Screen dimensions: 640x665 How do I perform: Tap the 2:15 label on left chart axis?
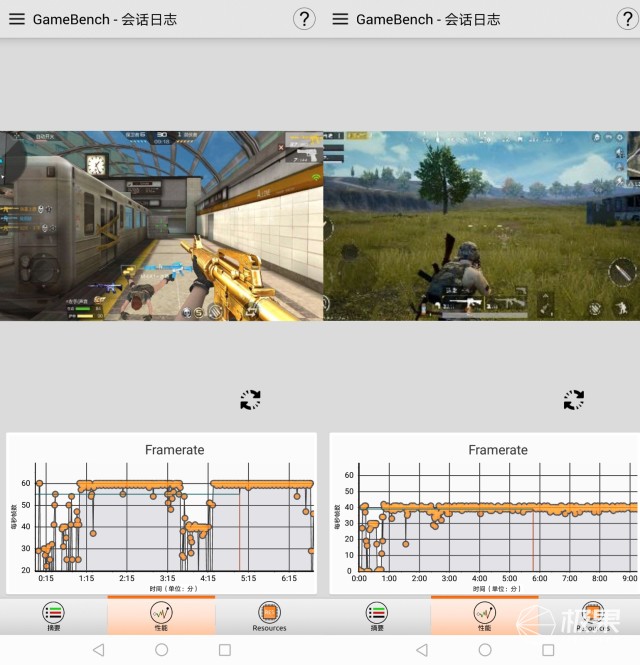pyautogui.click(x=127, y=578)
